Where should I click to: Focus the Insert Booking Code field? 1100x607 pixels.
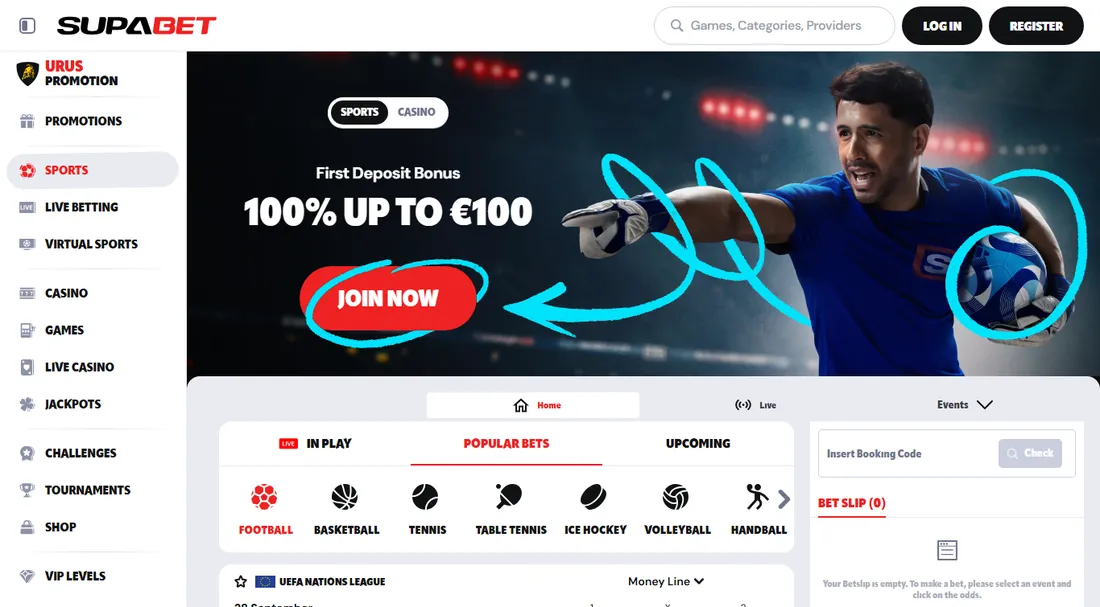(x=909, y=453)
